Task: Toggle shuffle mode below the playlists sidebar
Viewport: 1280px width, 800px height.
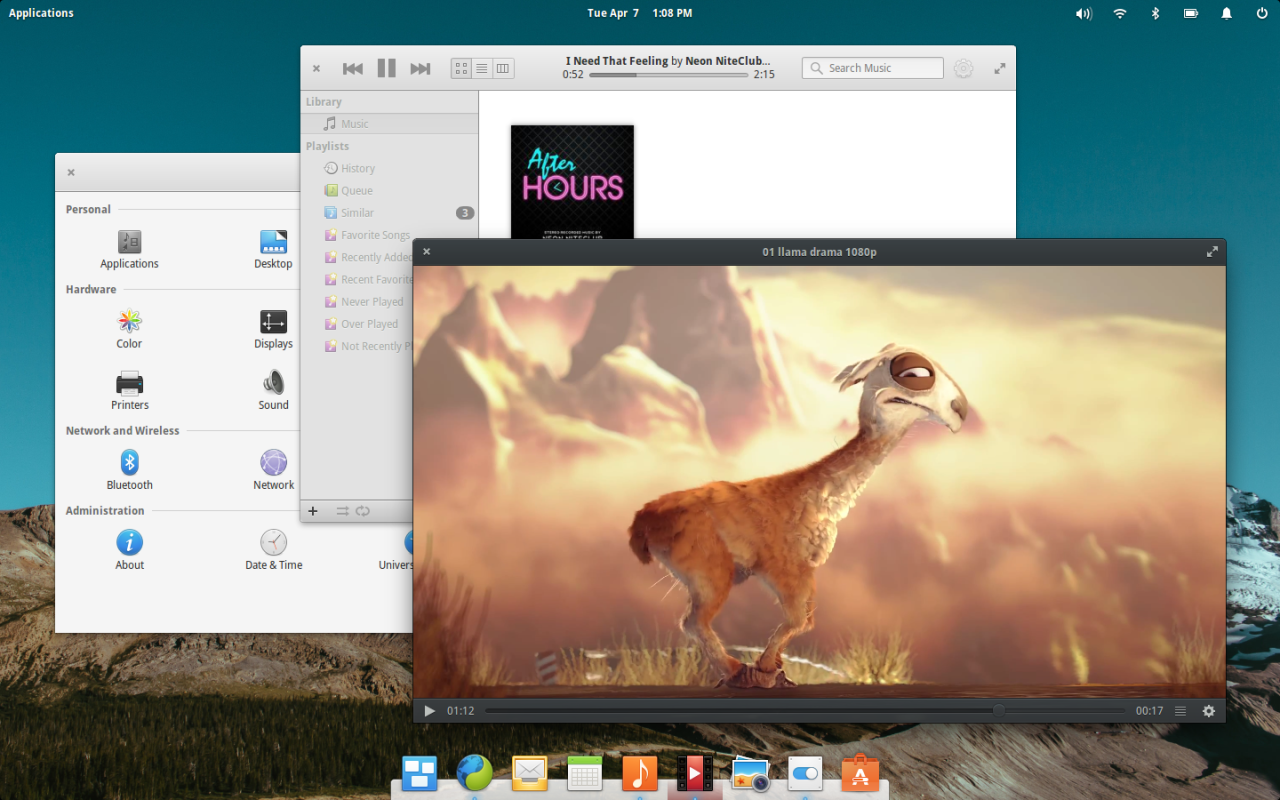Action: pyautogui.click(x=340, y=511)
